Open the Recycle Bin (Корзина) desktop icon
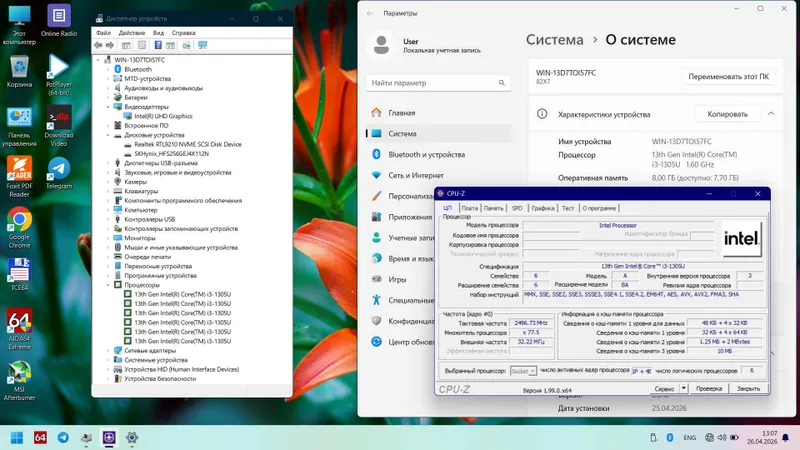The height and width of the screenshot is (450, 800). point(19,71)
